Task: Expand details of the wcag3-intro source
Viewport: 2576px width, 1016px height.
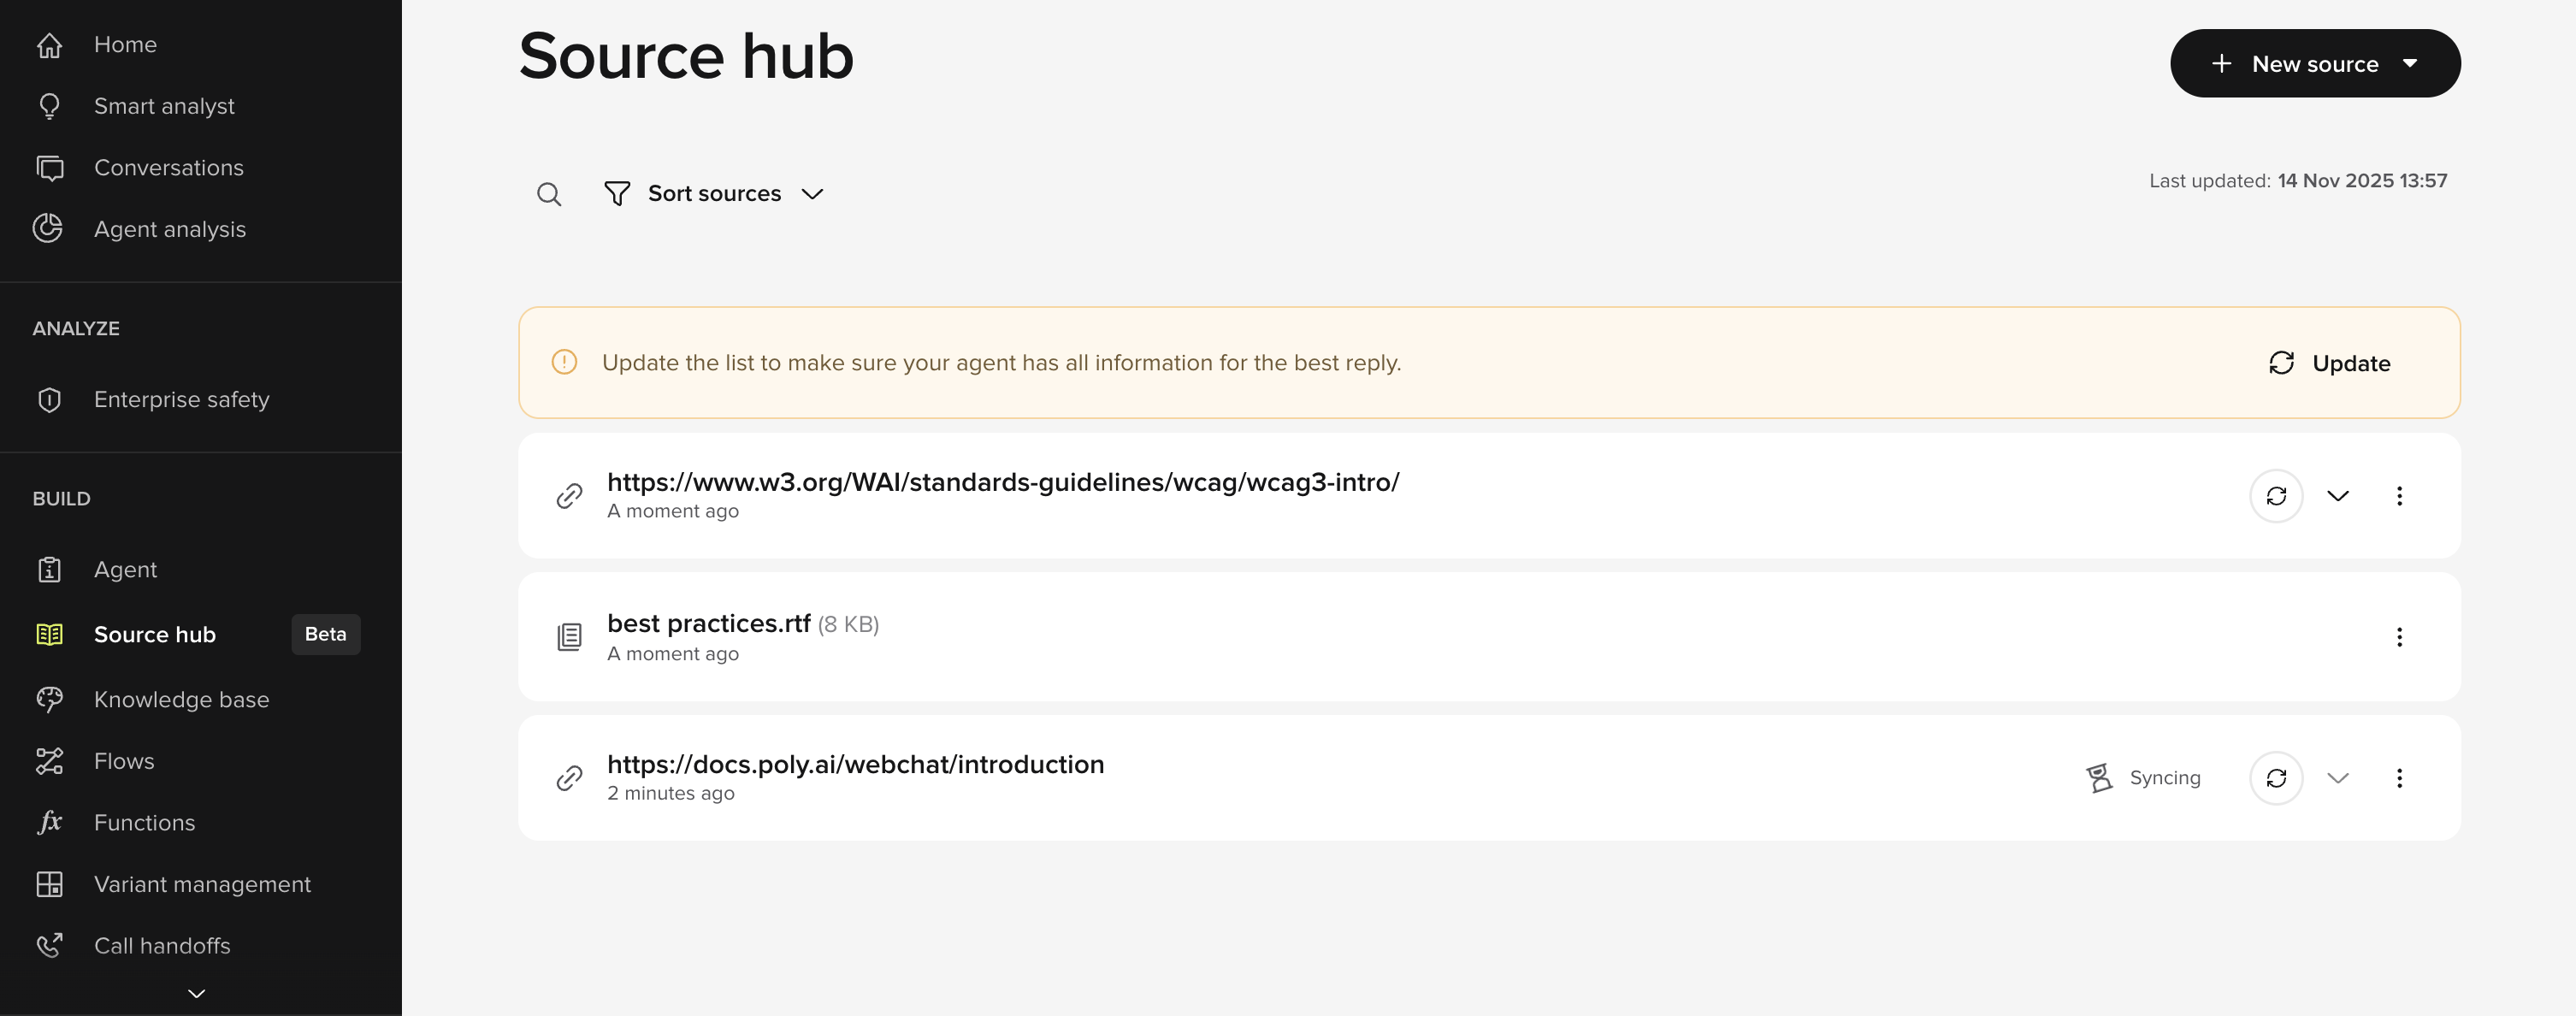Action: (x=2339, y=496)
